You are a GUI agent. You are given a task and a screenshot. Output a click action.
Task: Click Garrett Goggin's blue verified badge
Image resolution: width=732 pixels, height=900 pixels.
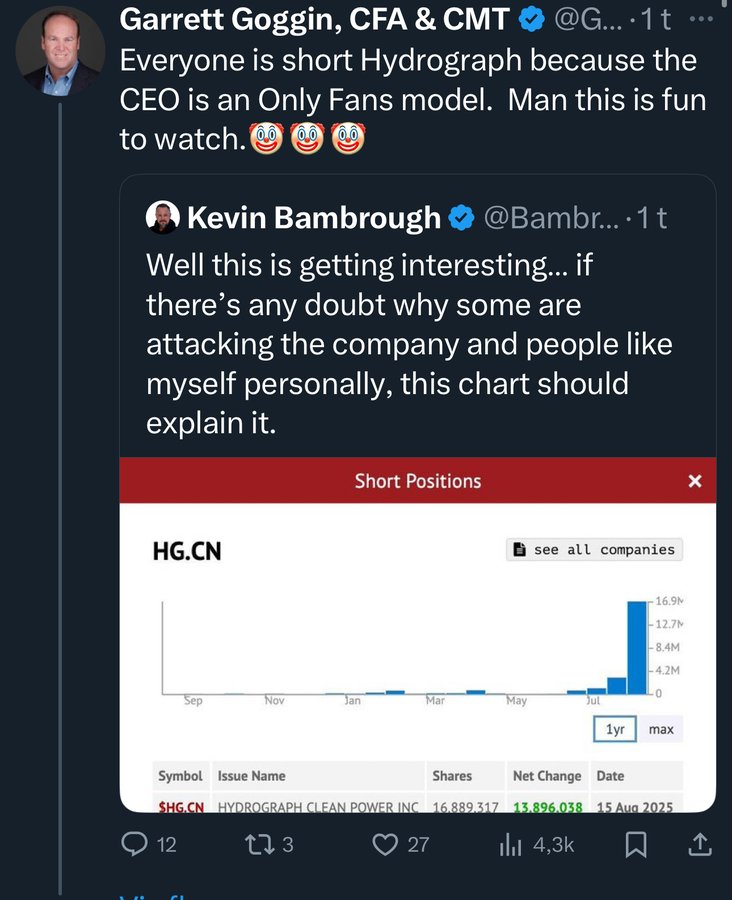[x=531, y=18]
